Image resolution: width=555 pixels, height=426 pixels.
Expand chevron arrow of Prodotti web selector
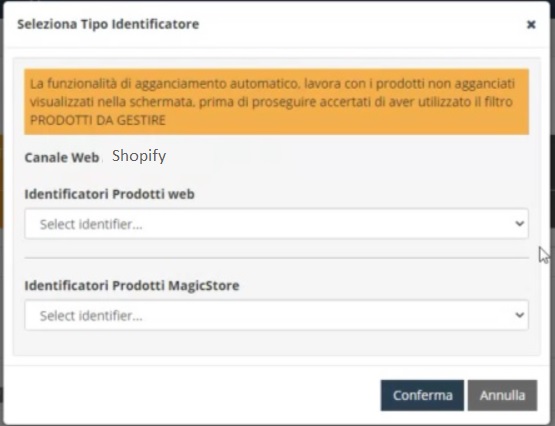pos(519,224)
